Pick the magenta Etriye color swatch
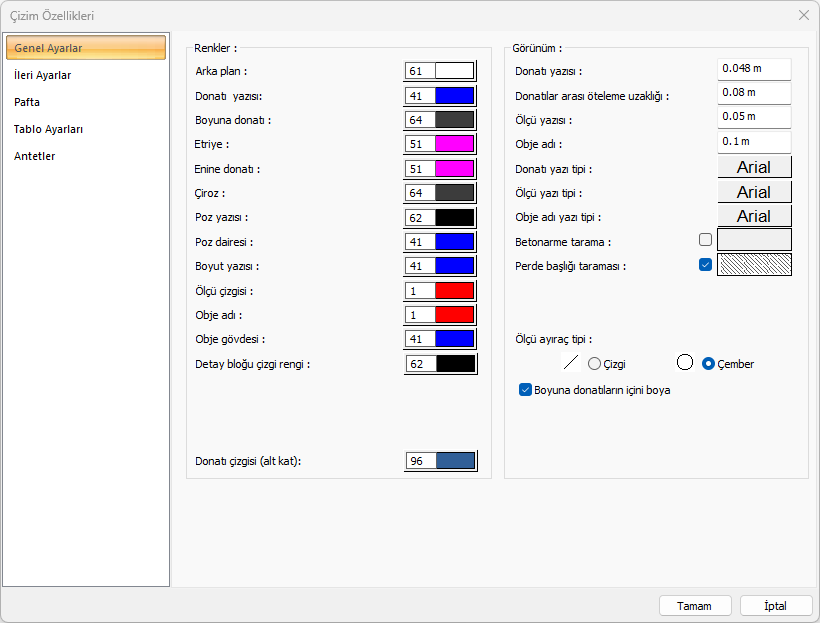The height and width of the screenshot is (623, 820). tap(455, 144)
